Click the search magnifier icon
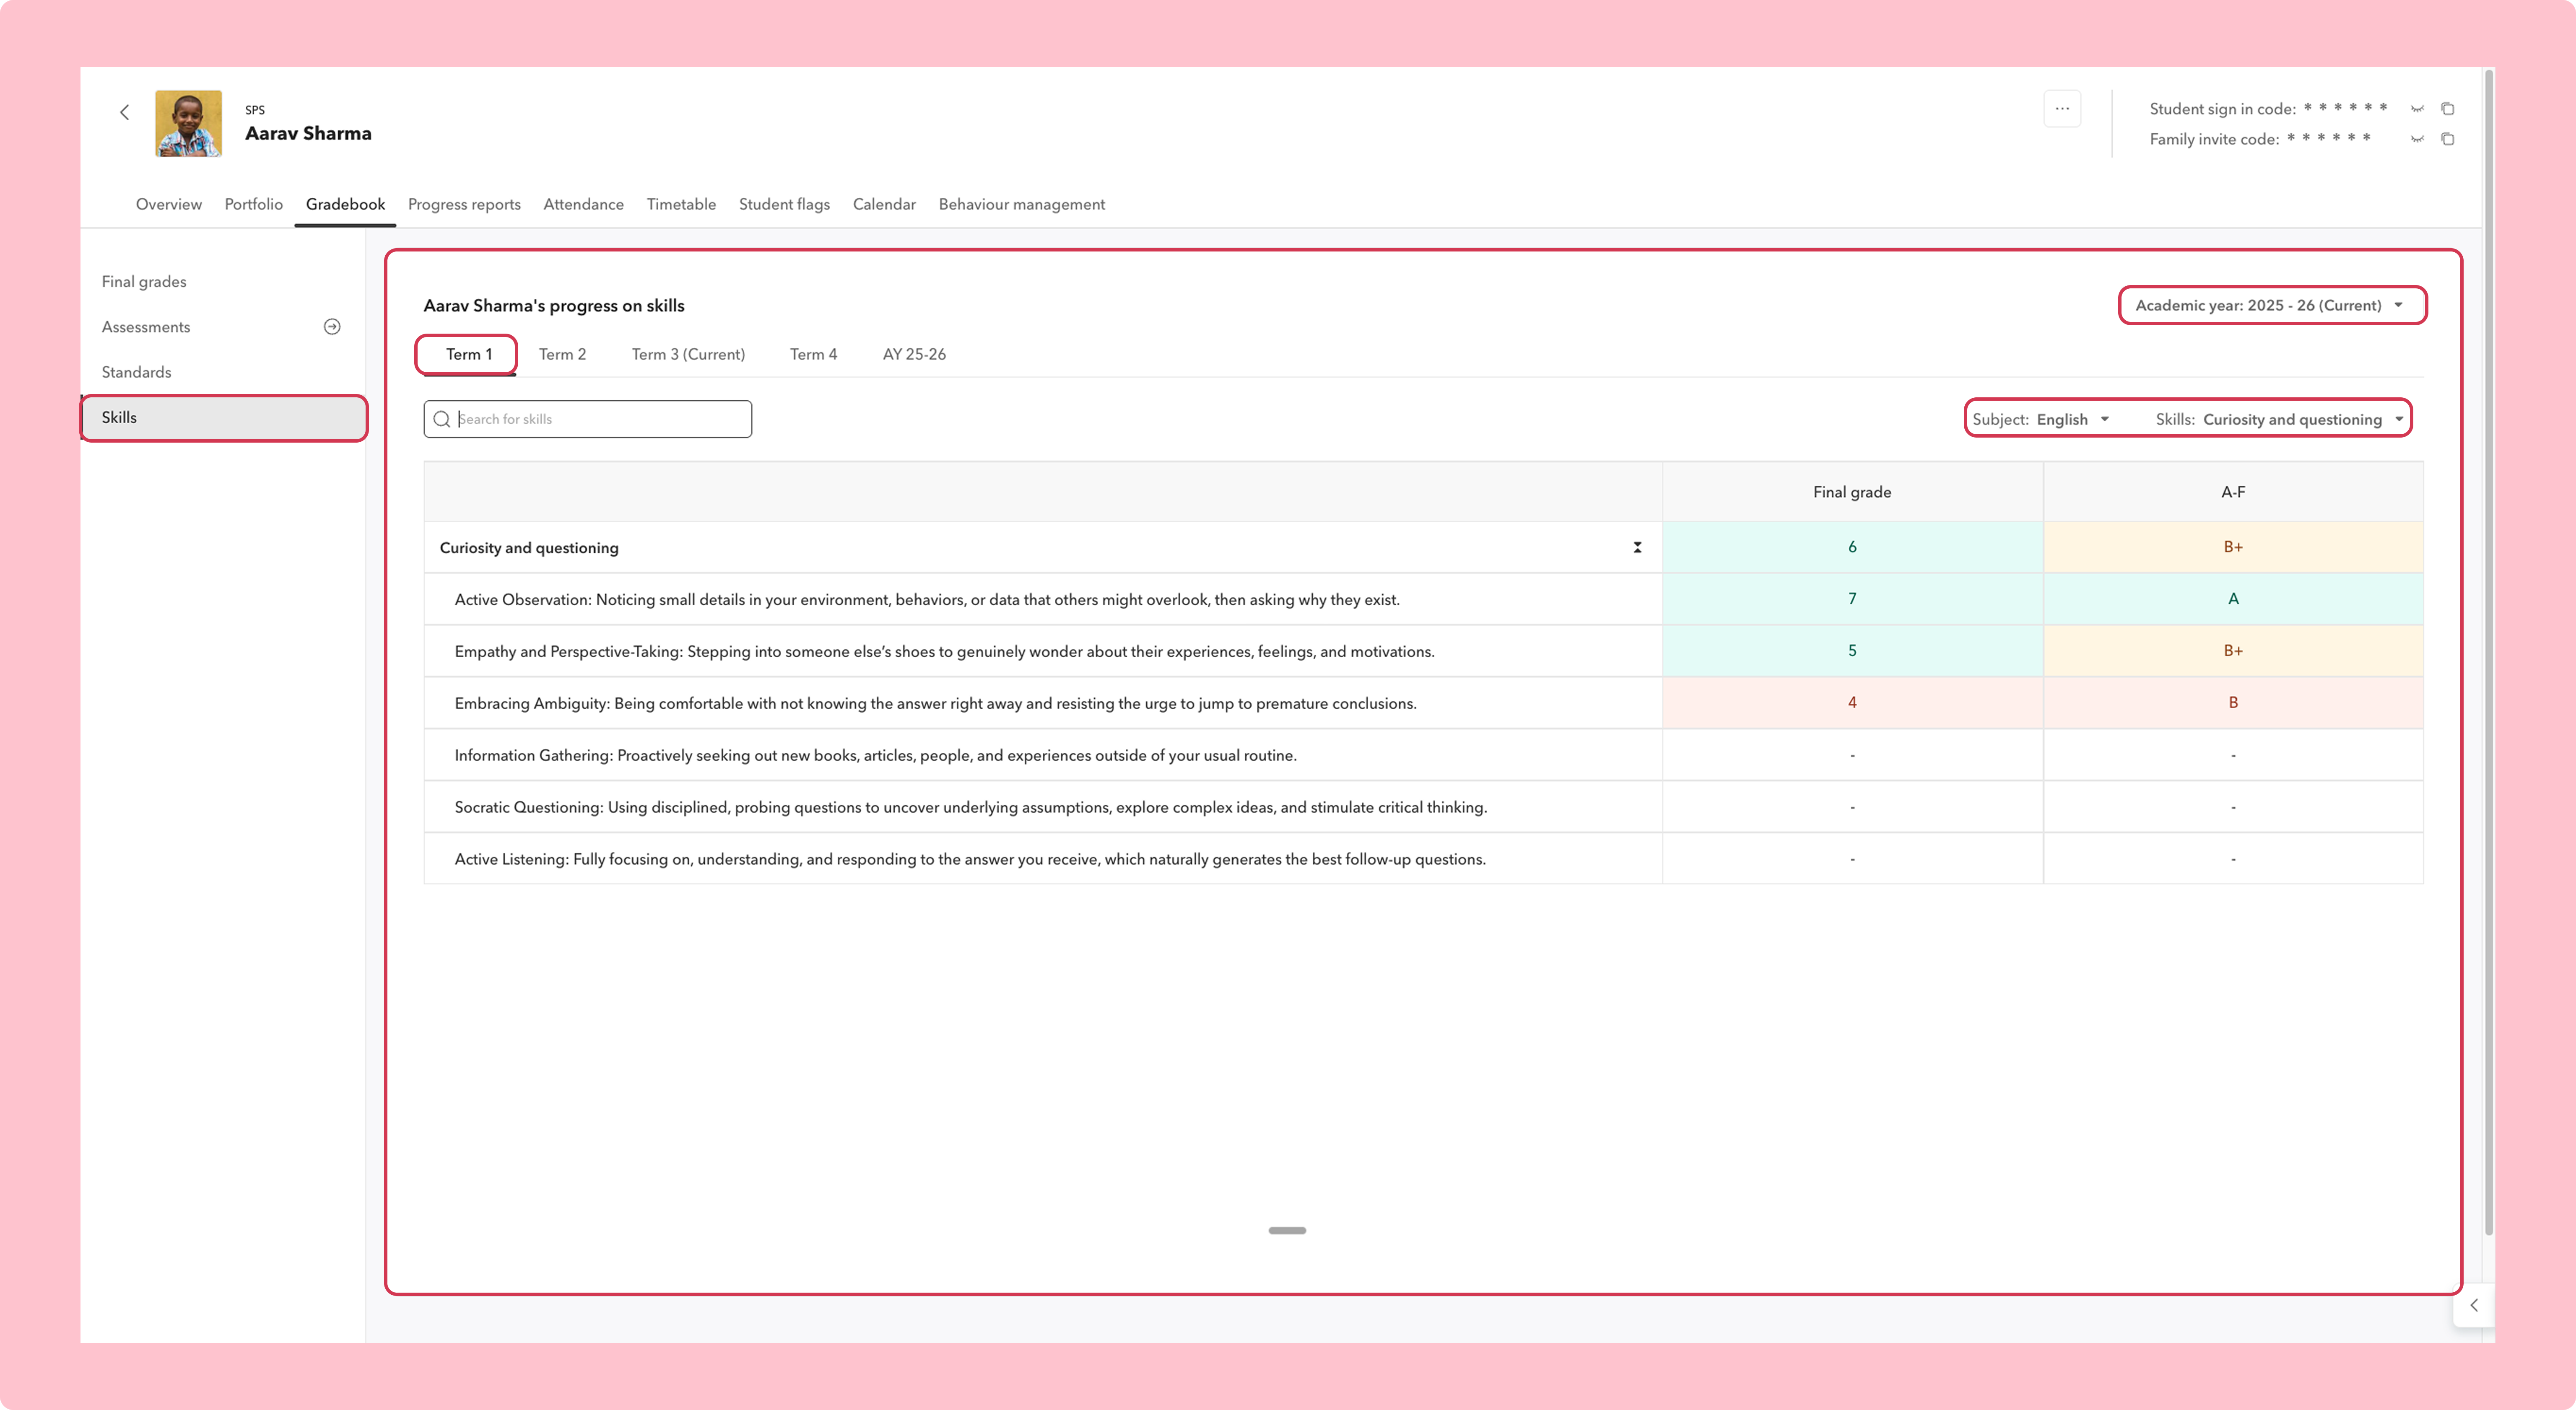The width and height of the screenshot is (2576, 1410). point(441,419)
